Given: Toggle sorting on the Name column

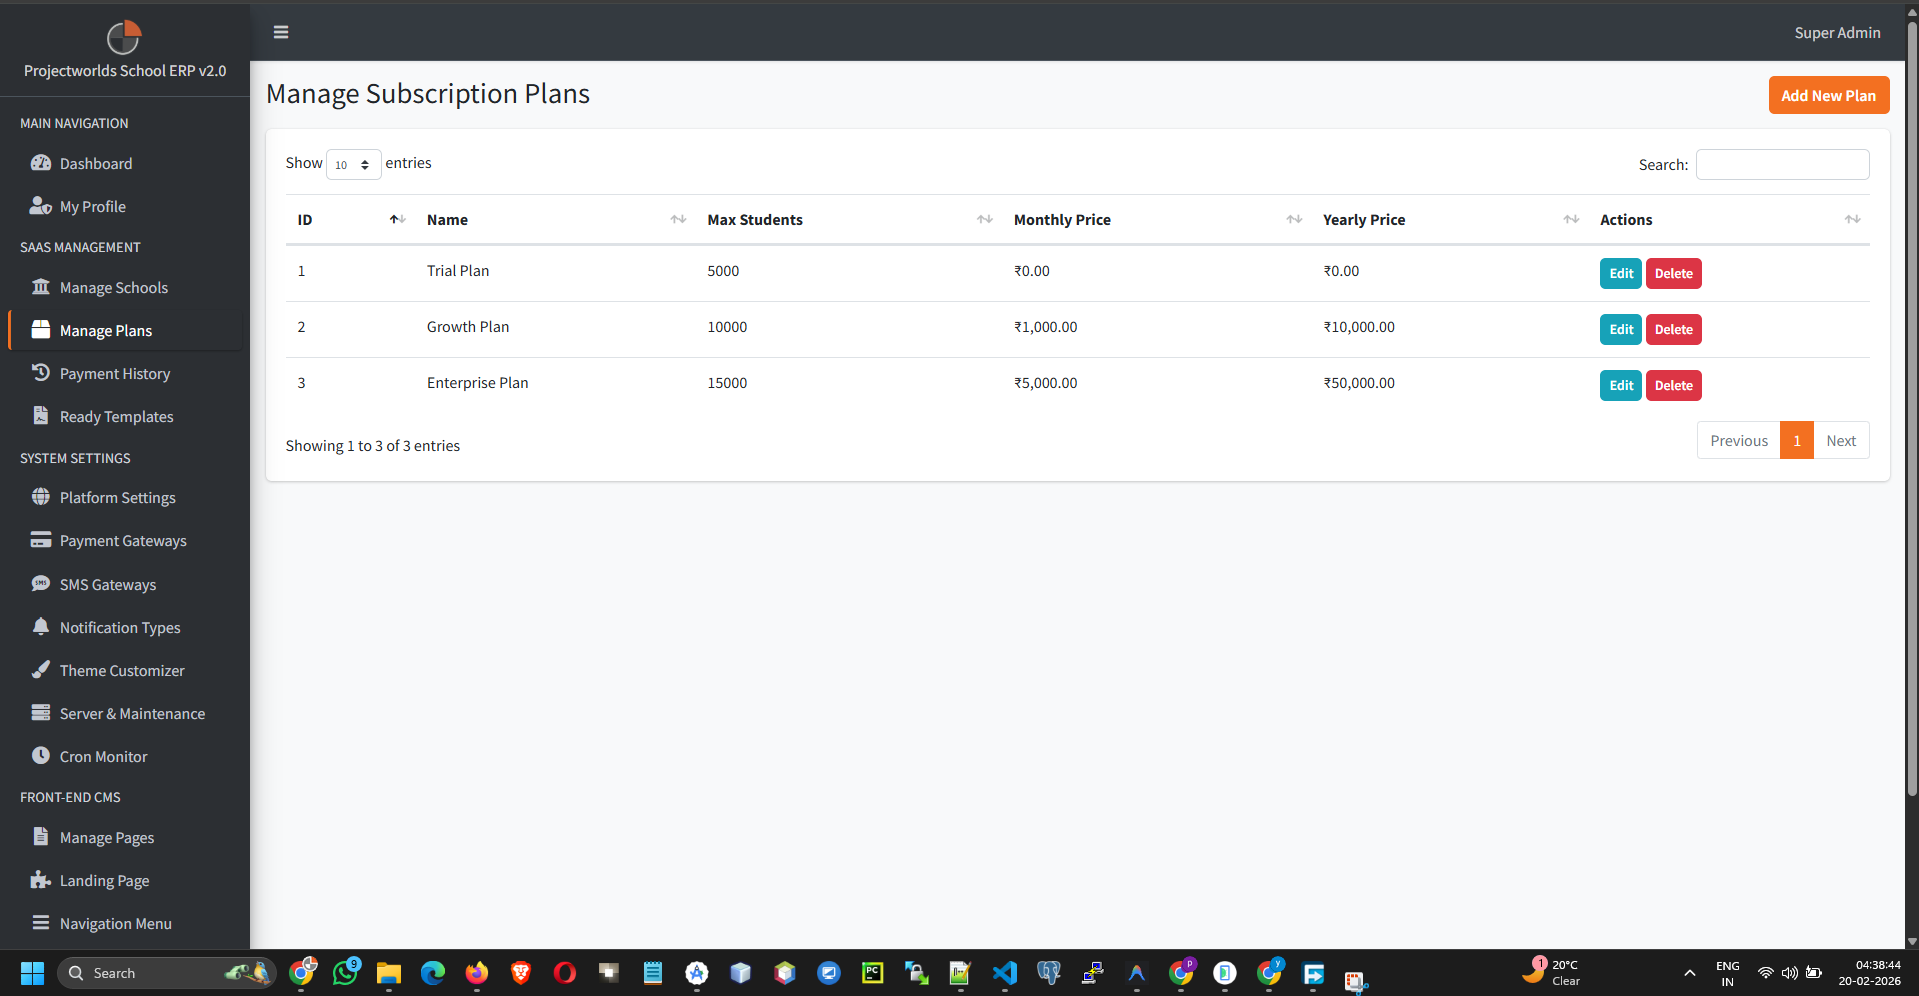Looking at the screenshot, I should coord(679,219).
